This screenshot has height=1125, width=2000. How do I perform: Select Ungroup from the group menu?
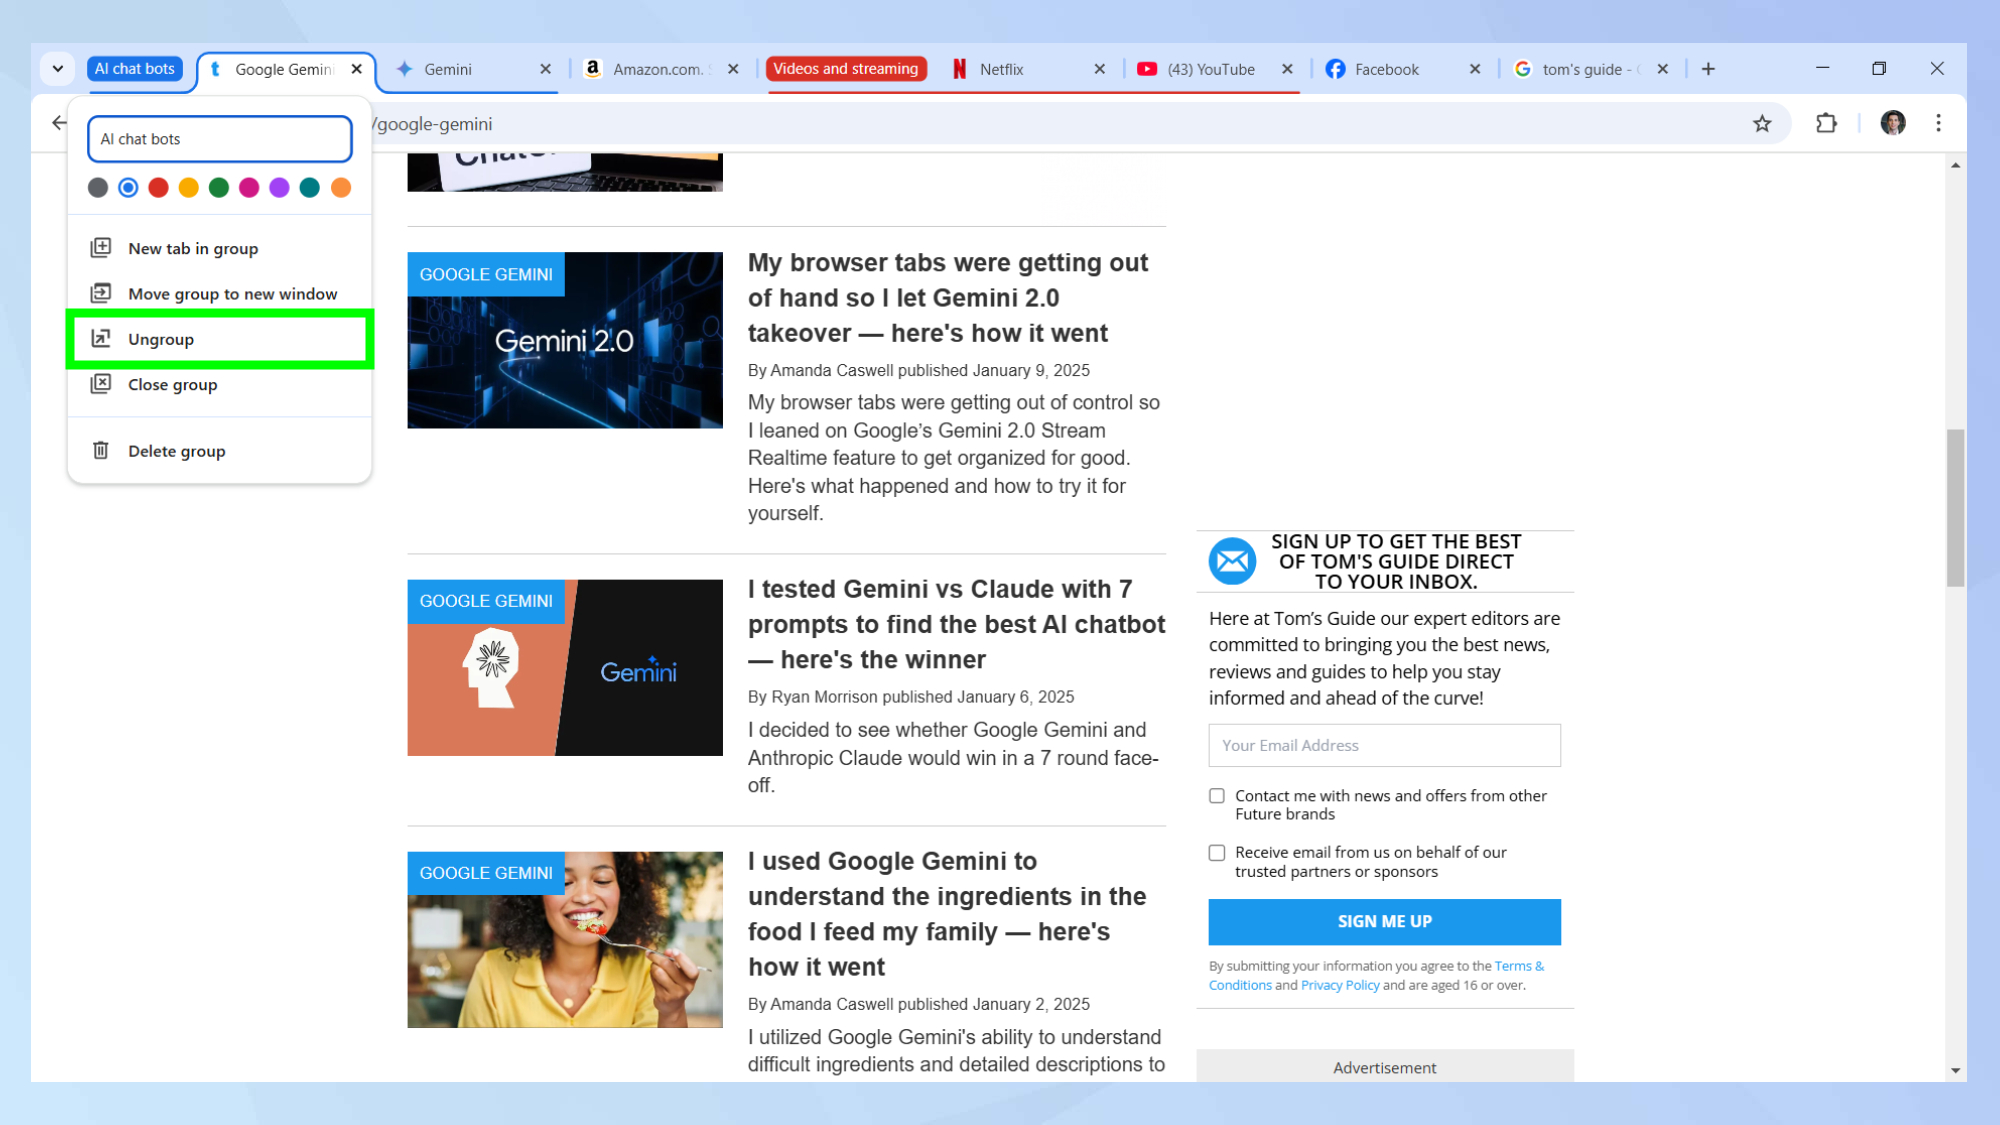pyautogui.click(x=161, y=339)
